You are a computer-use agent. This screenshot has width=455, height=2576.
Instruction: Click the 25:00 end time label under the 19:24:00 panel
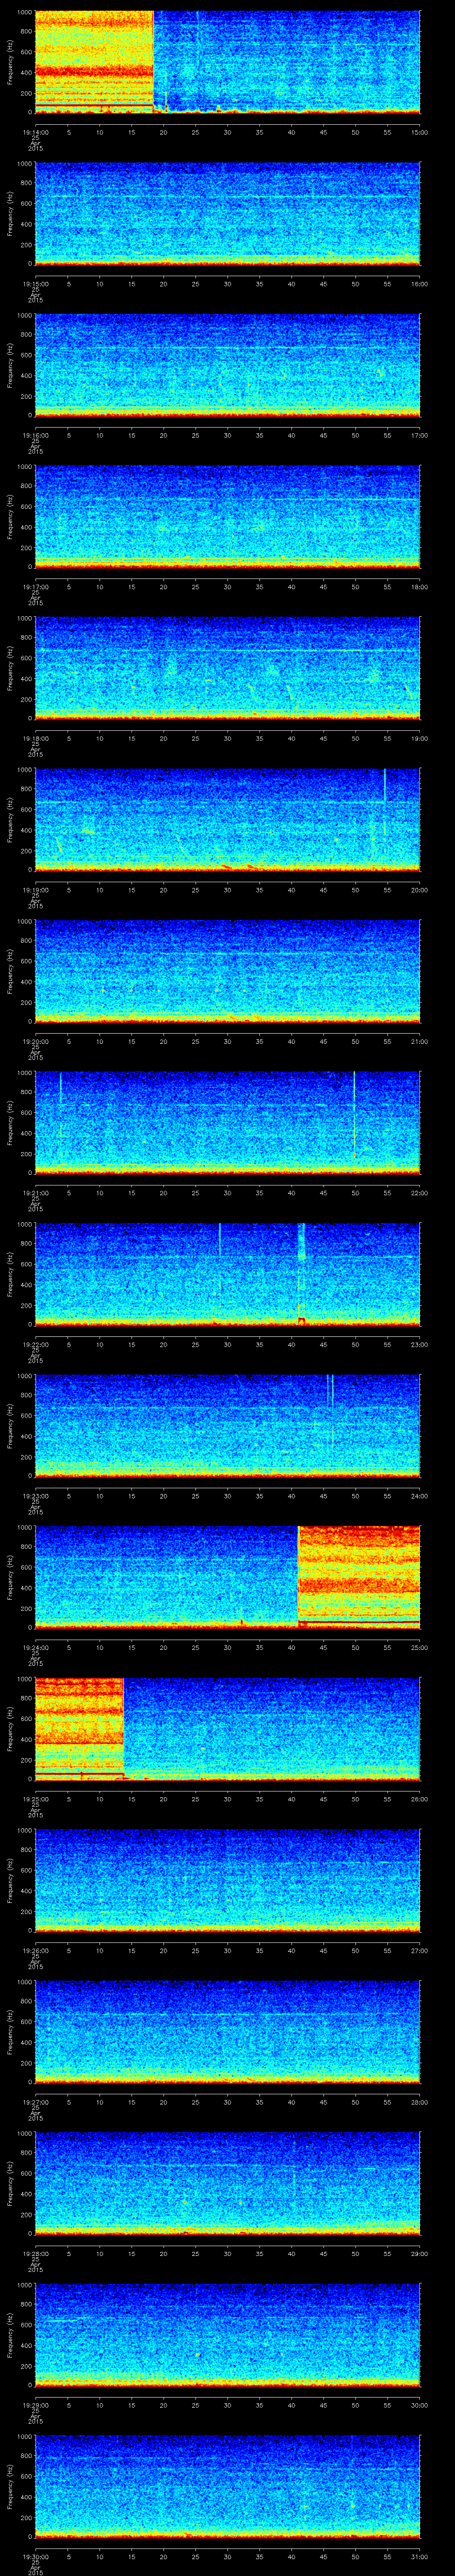click(x=420, y=1647)
